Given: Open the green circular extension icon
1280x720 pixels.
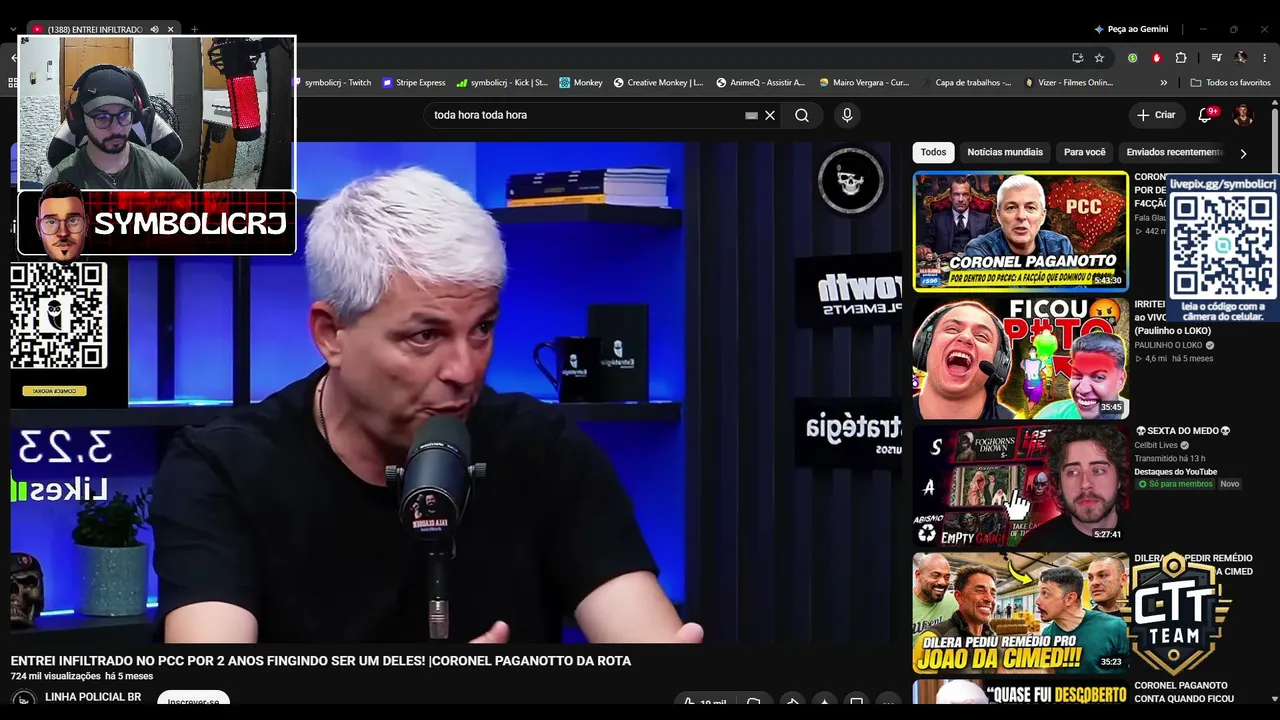Looking at the screenshot, I should [1132, 58].
